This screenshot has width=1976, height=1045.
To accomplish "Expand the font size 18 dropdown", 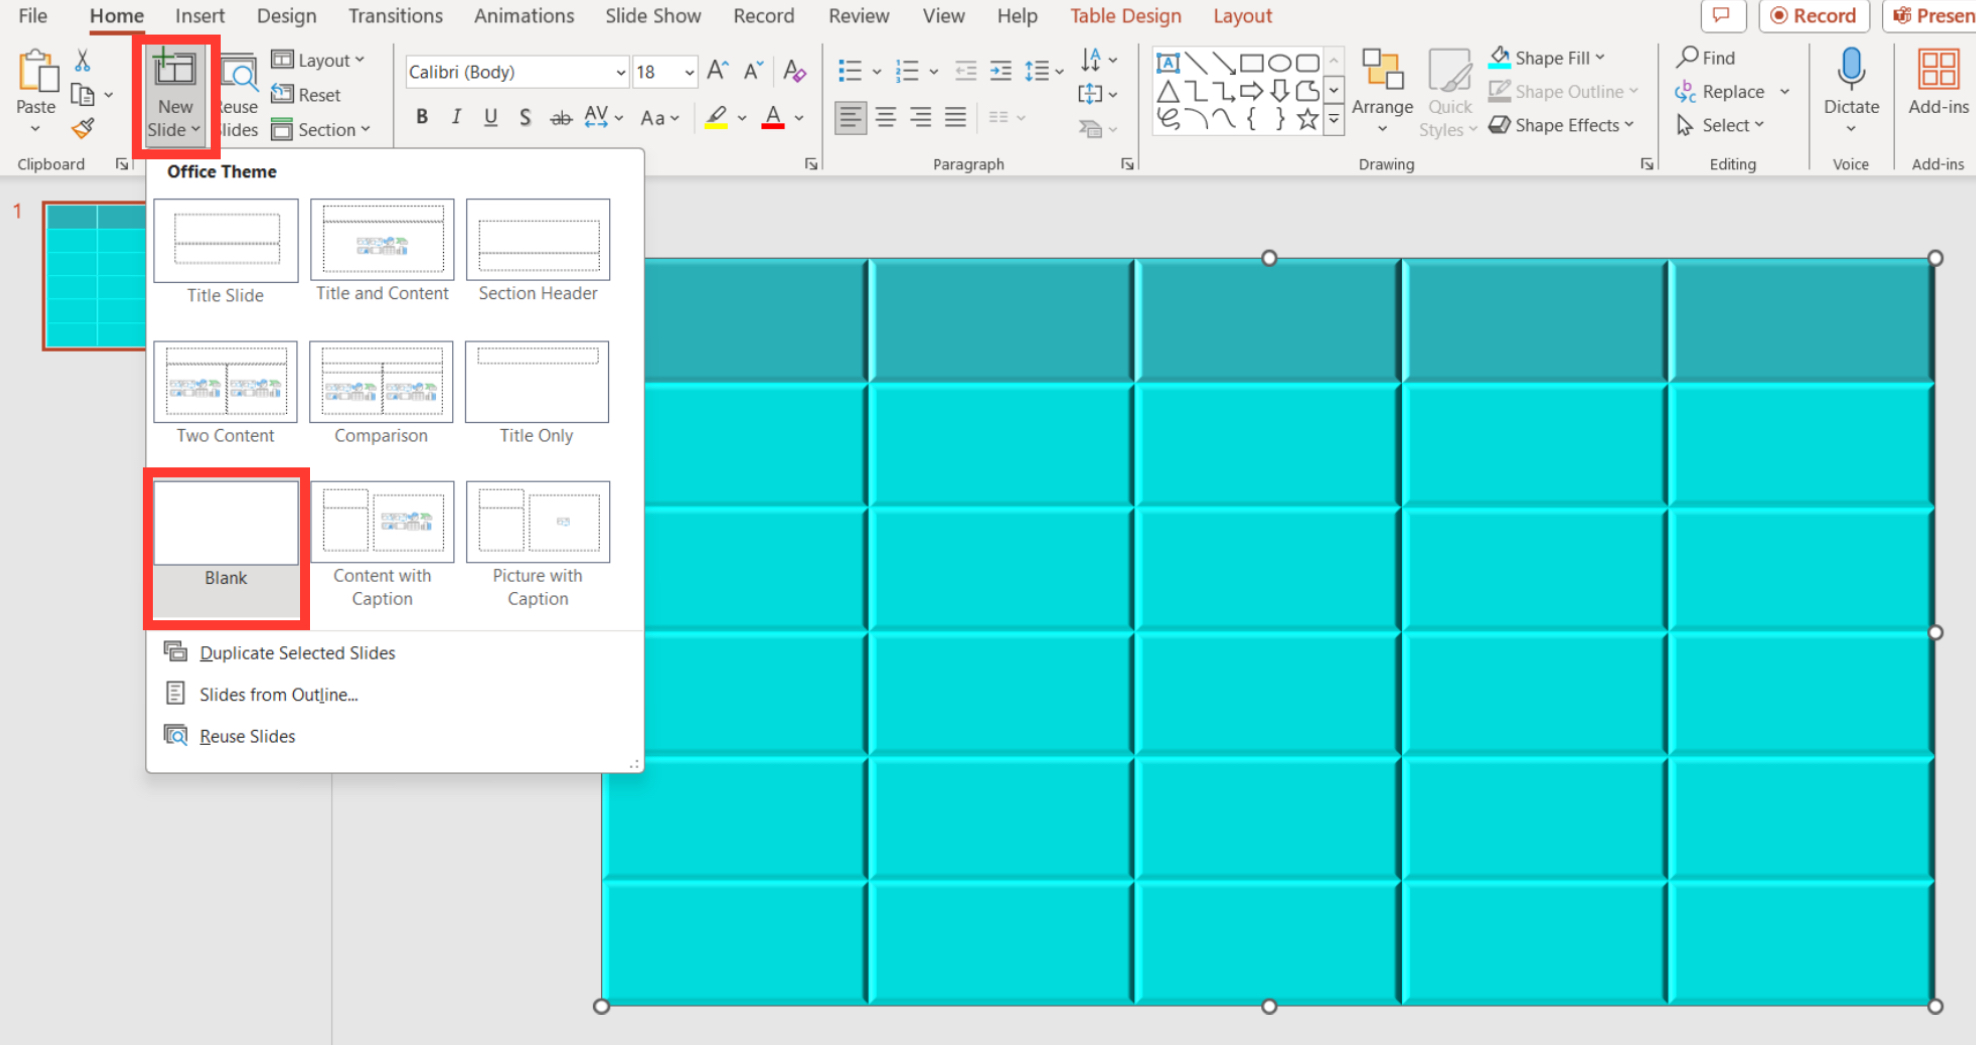I will pos(689,72).
